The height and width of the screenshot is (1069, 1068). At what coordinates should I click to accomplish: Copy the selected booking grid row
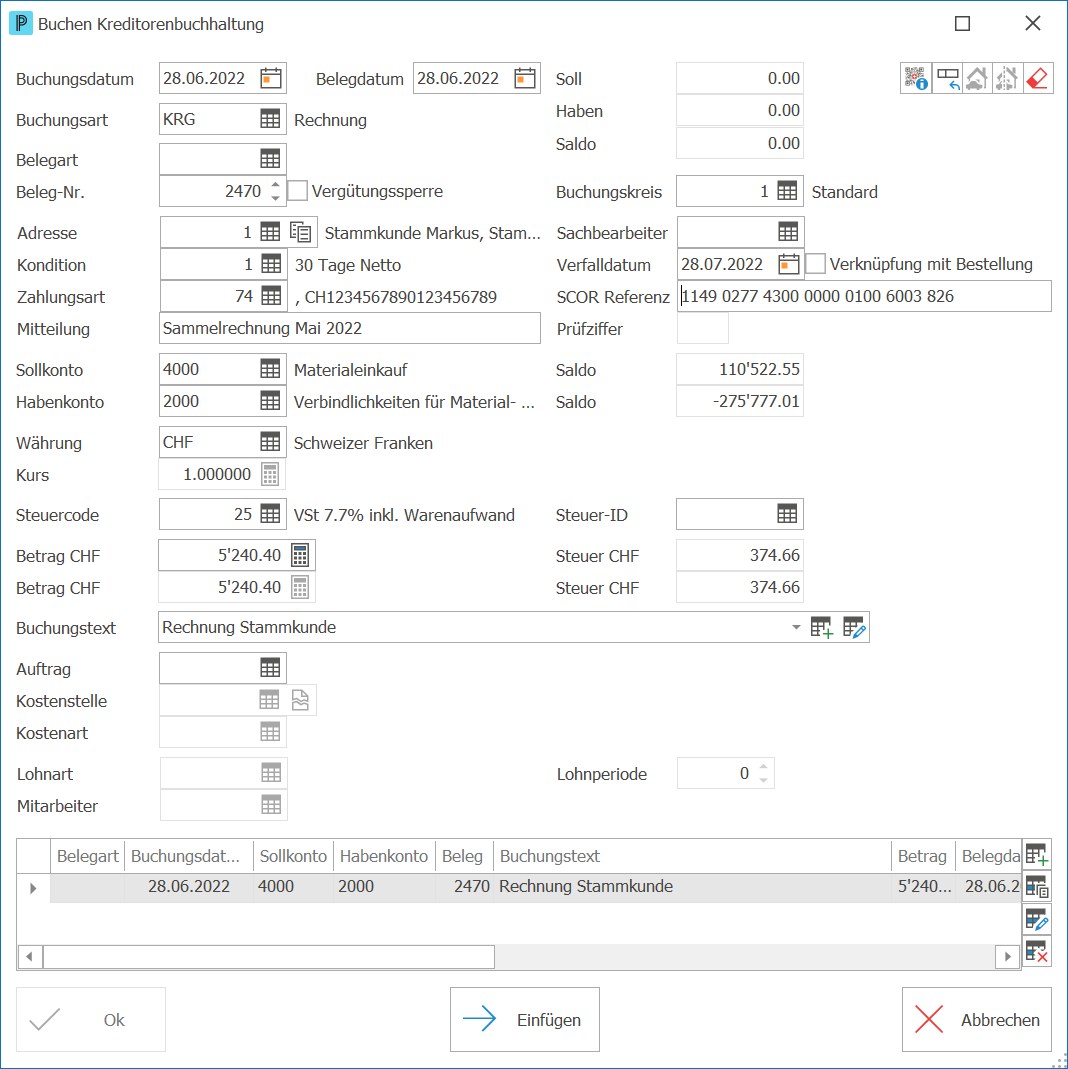tap(1037, 887)
